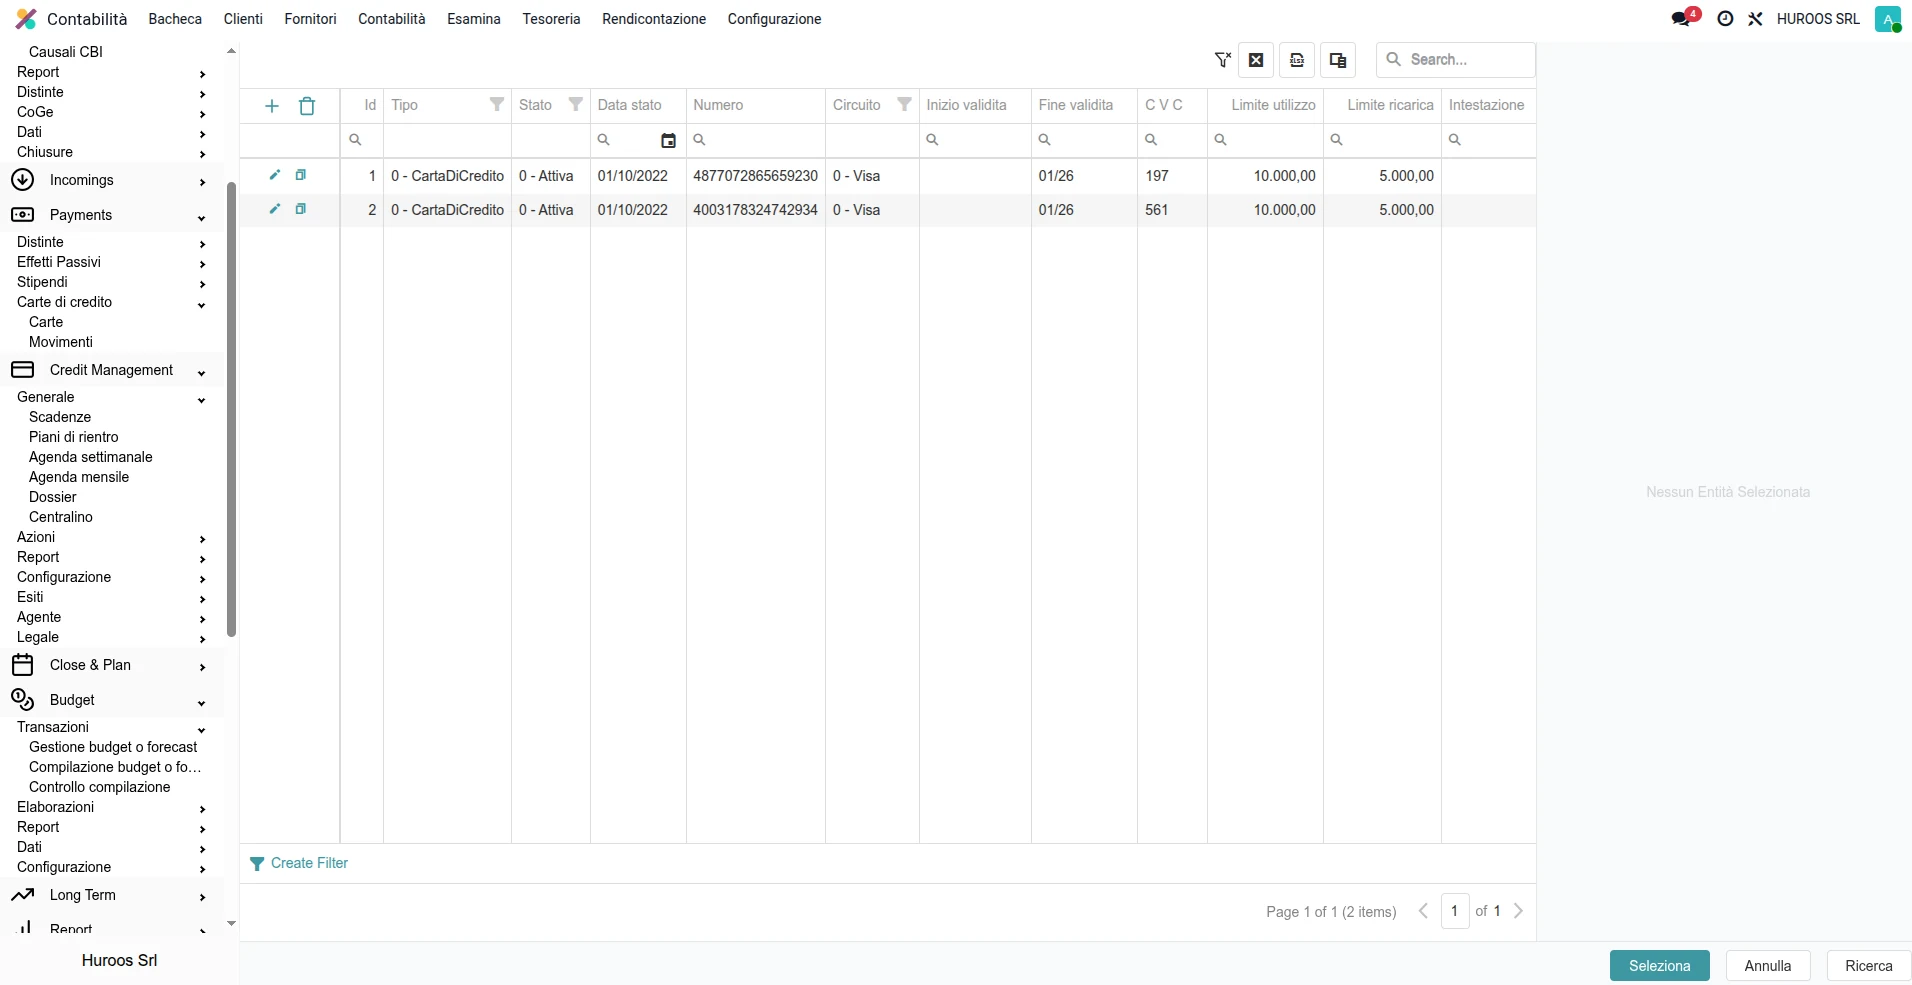Click the trash delete icon in grid header
This screenshot has width=1912, height=985.
pos(307,106)
